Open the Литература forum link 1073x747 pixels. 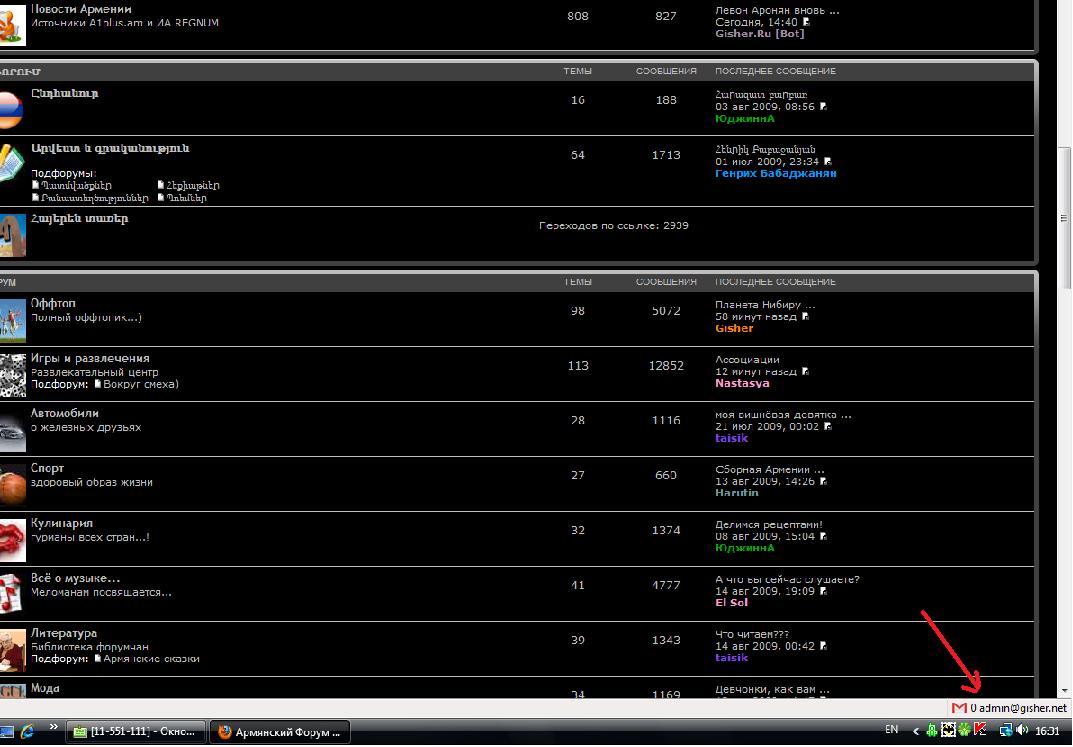[64, 633]
